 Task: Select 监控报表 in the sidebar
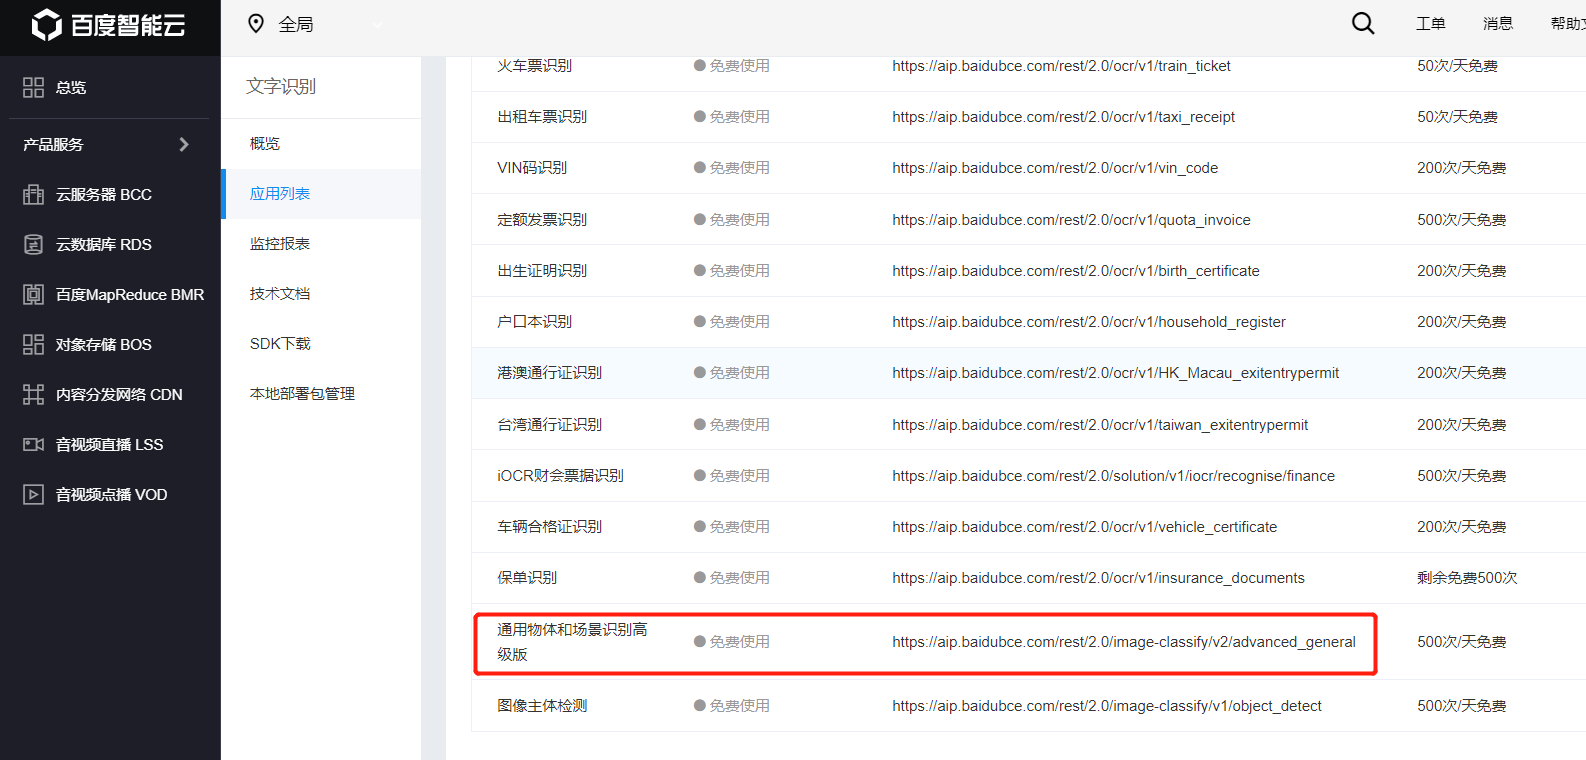tap(280, 244)
